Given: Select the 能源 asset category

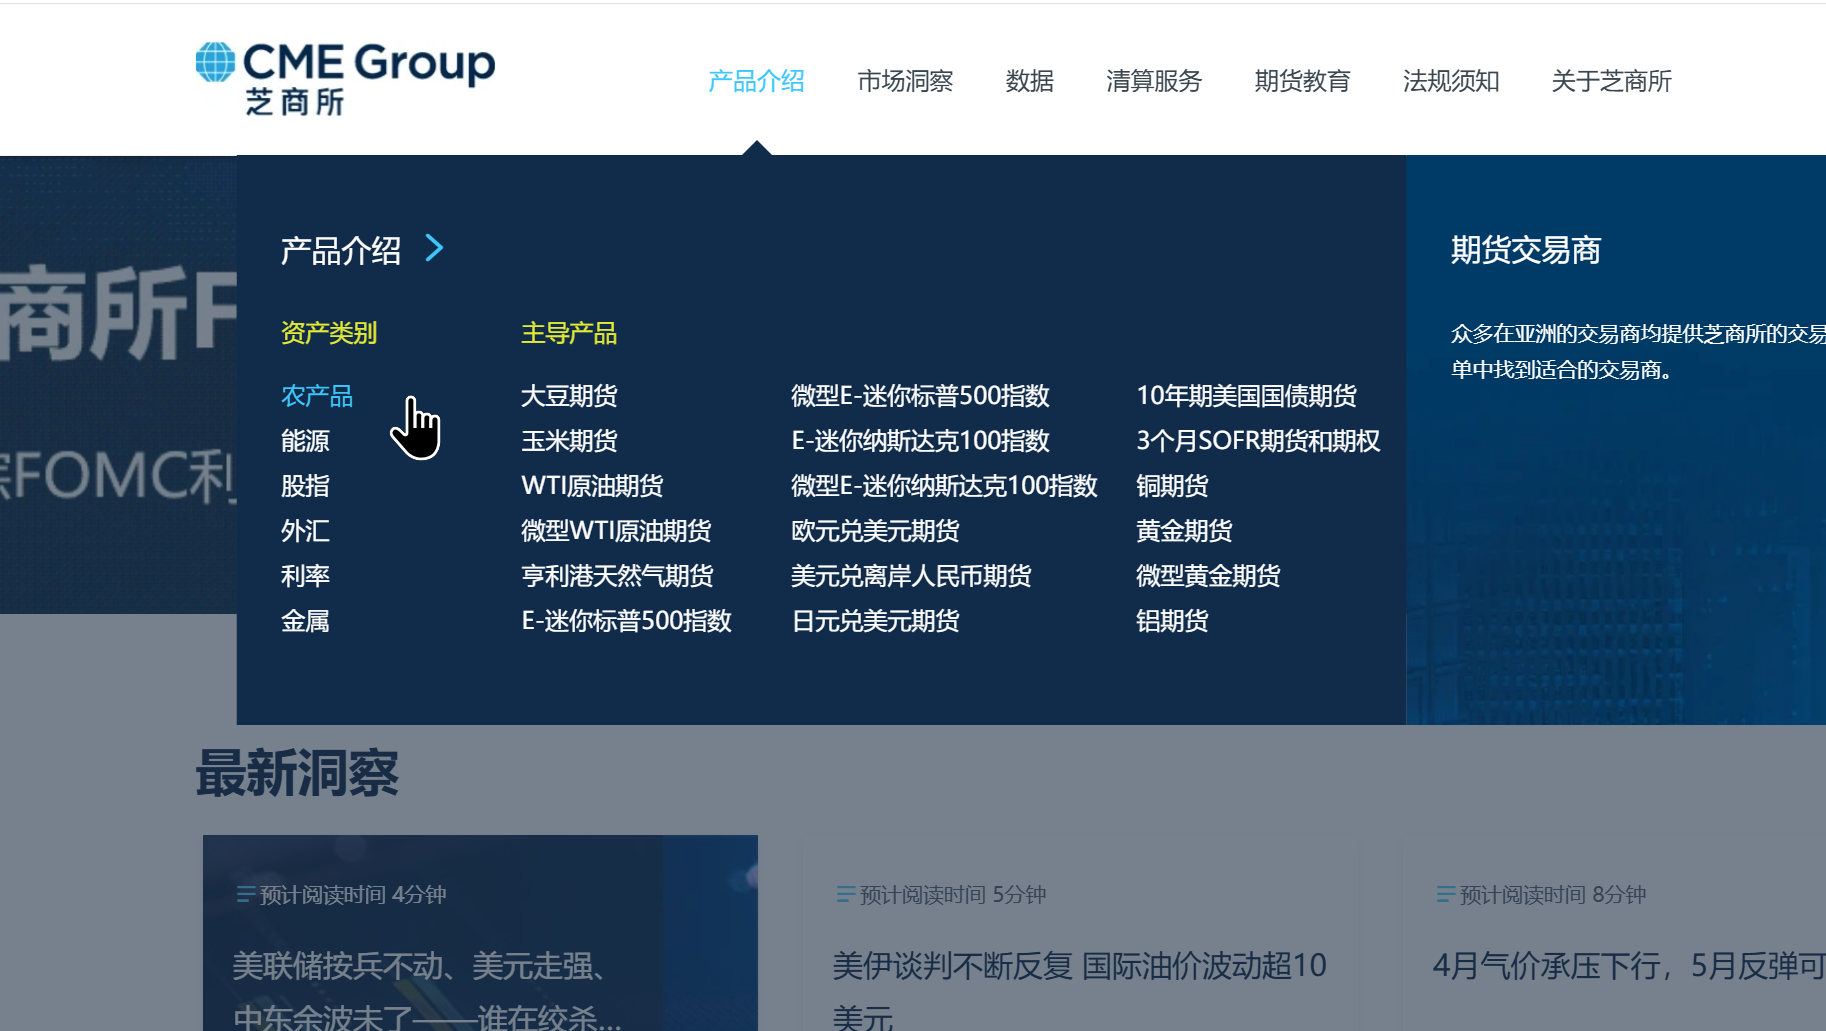Looking at the screenshot, I should [x=305, y=441].
